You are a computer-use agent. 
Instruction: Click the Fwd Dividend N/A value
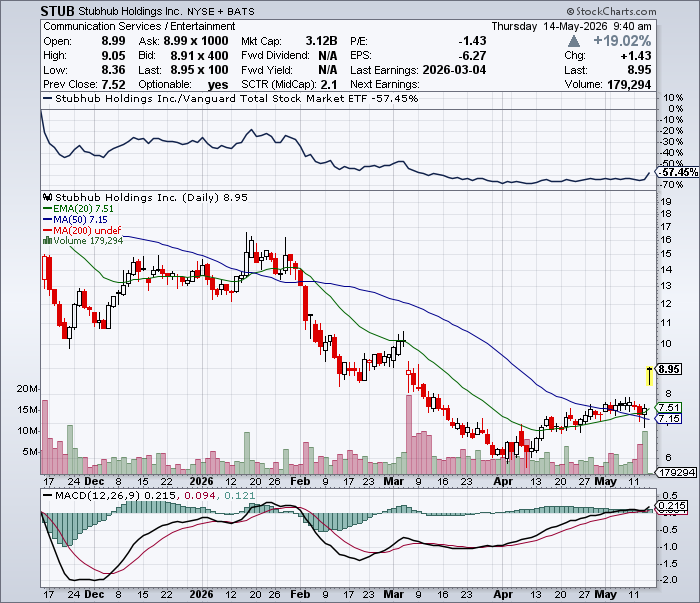[328, 56]
